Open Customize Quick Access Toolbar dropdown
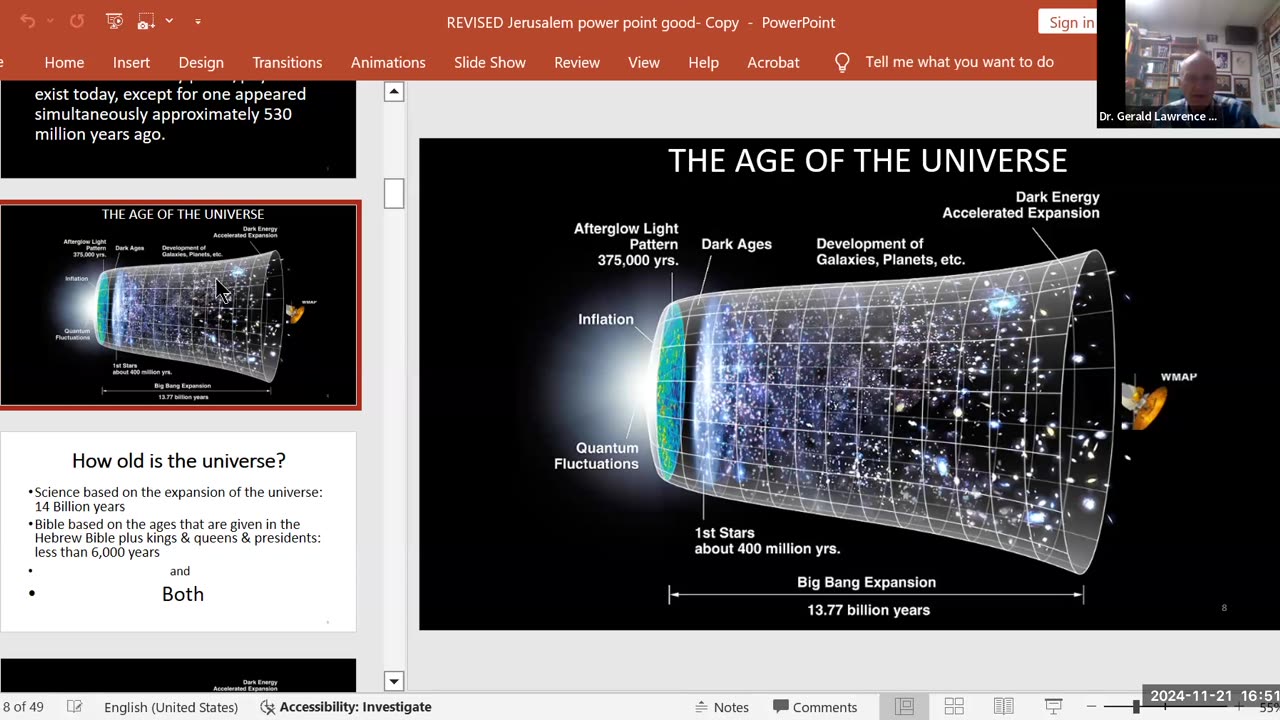 pyautogui.click(x=198, y=21)
